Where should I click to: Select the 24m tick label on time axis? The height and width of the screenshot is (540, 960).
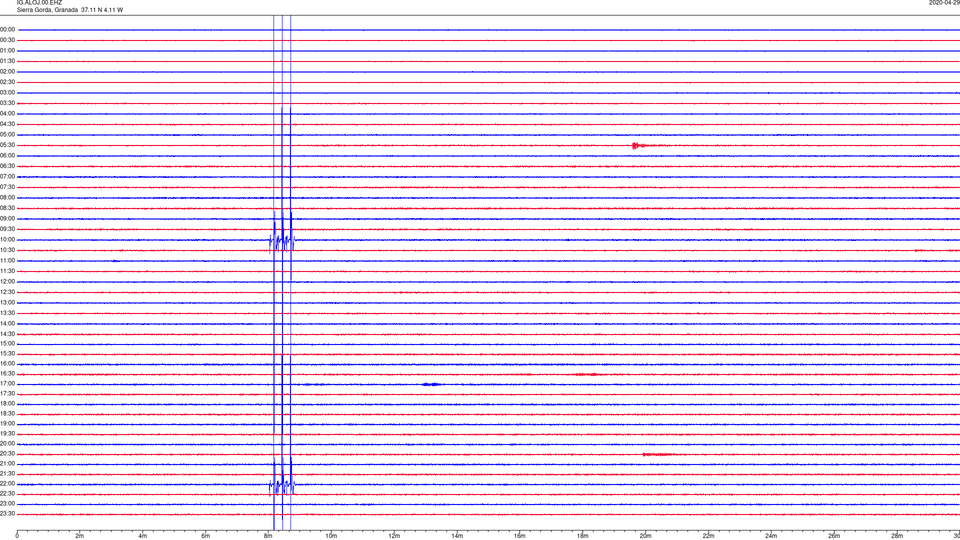click(x=771, y=536)
